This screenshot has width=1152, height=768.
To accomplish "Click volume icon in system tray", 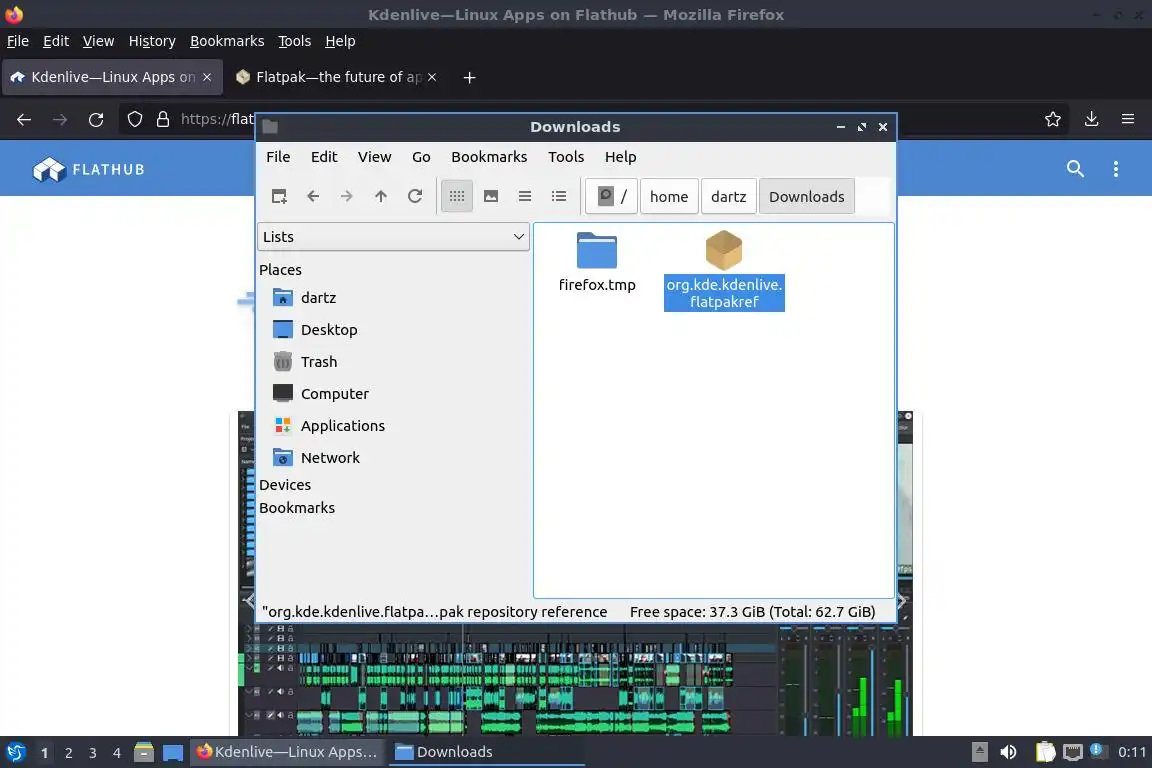I will click(x=1008, y=752).
